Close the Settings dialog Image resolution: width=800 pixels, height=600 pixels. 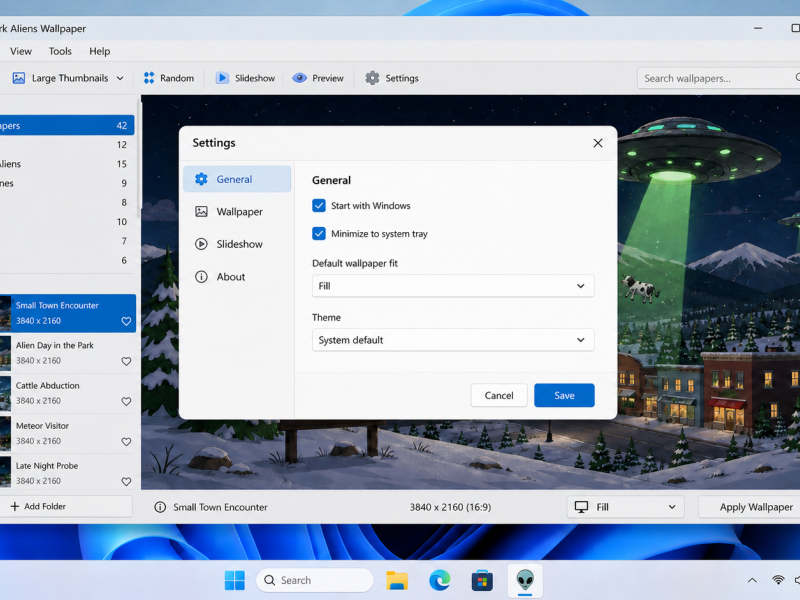pos(598,143)
